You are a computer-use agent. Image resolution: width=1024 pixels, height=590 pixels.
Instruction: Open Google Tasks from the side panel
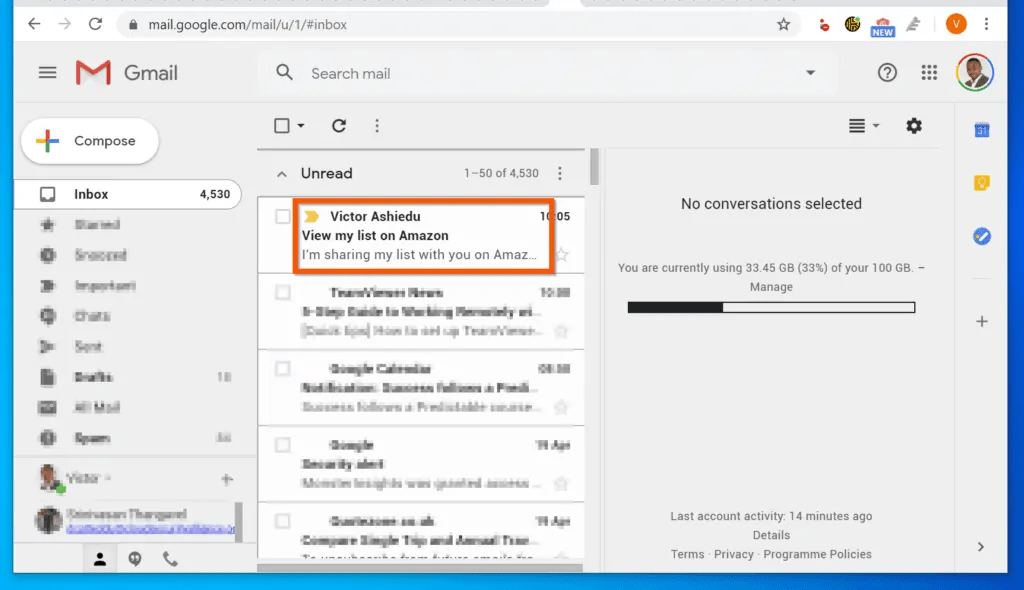(981, 236)
